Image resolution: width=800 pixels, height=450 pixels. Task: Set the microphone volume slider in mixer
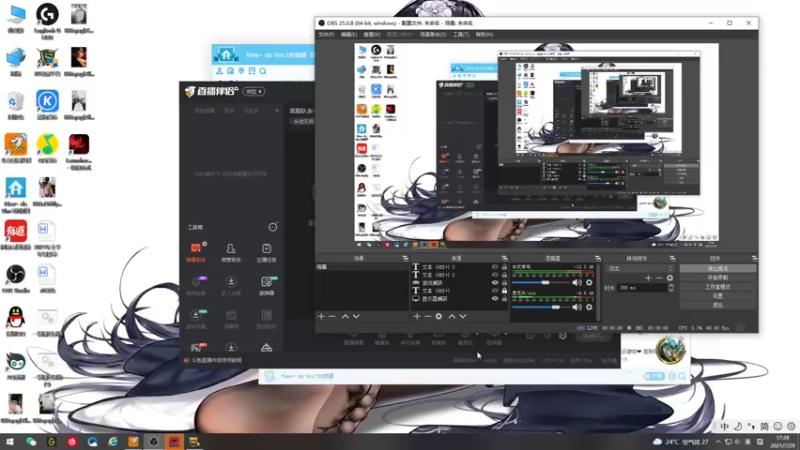(540, 307)
